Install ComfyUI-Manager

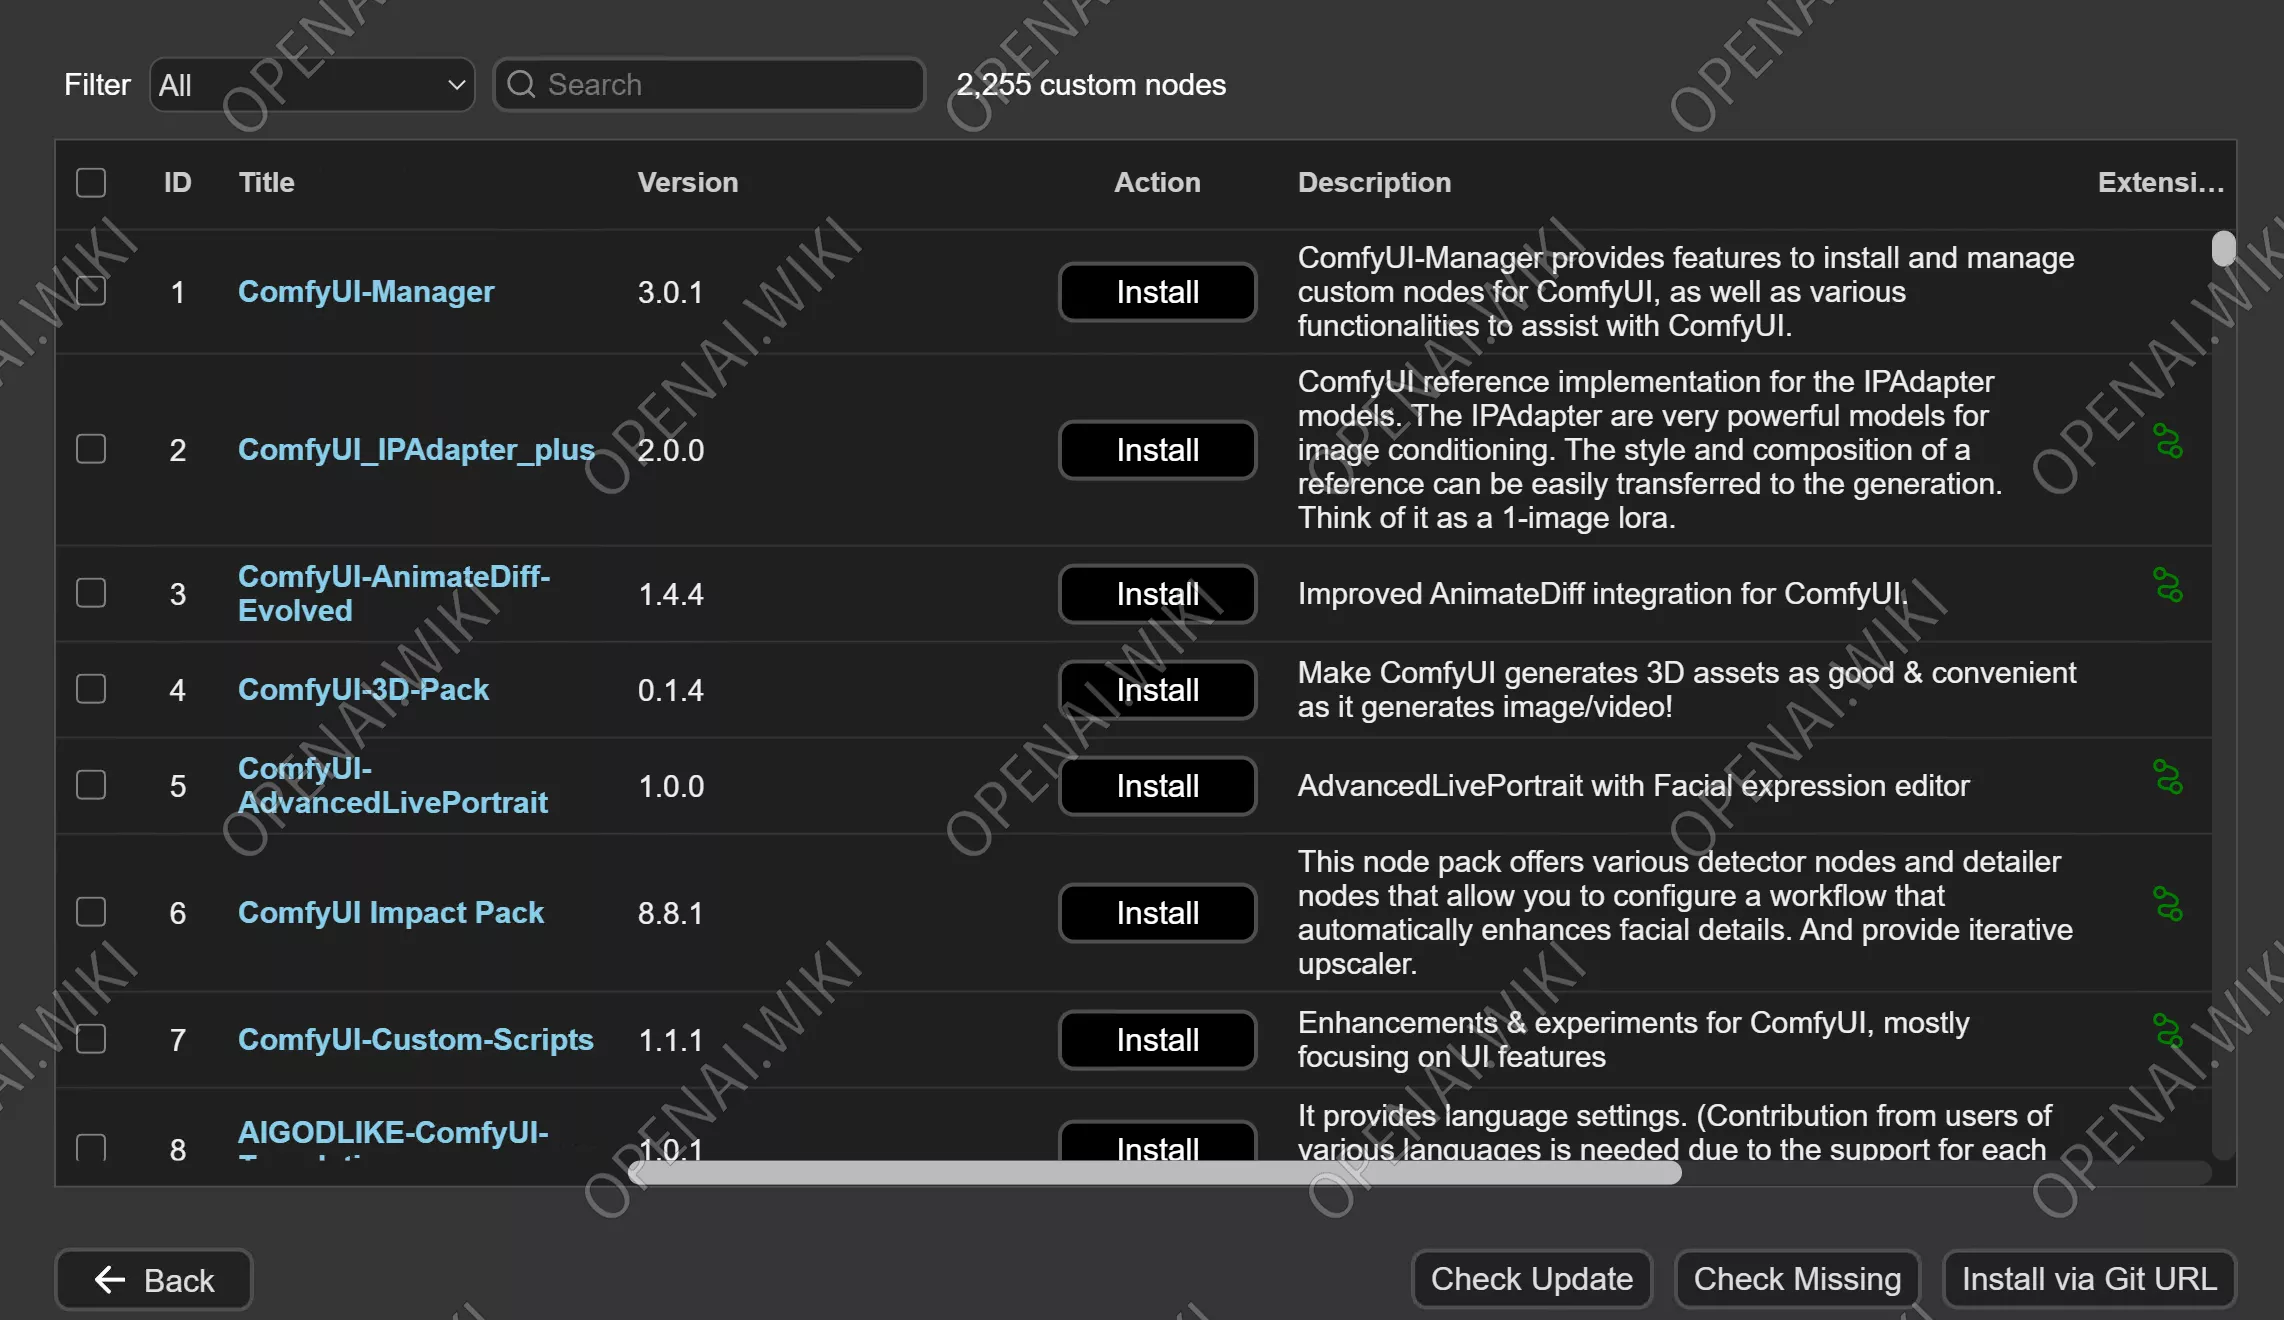pos(1158,292)
